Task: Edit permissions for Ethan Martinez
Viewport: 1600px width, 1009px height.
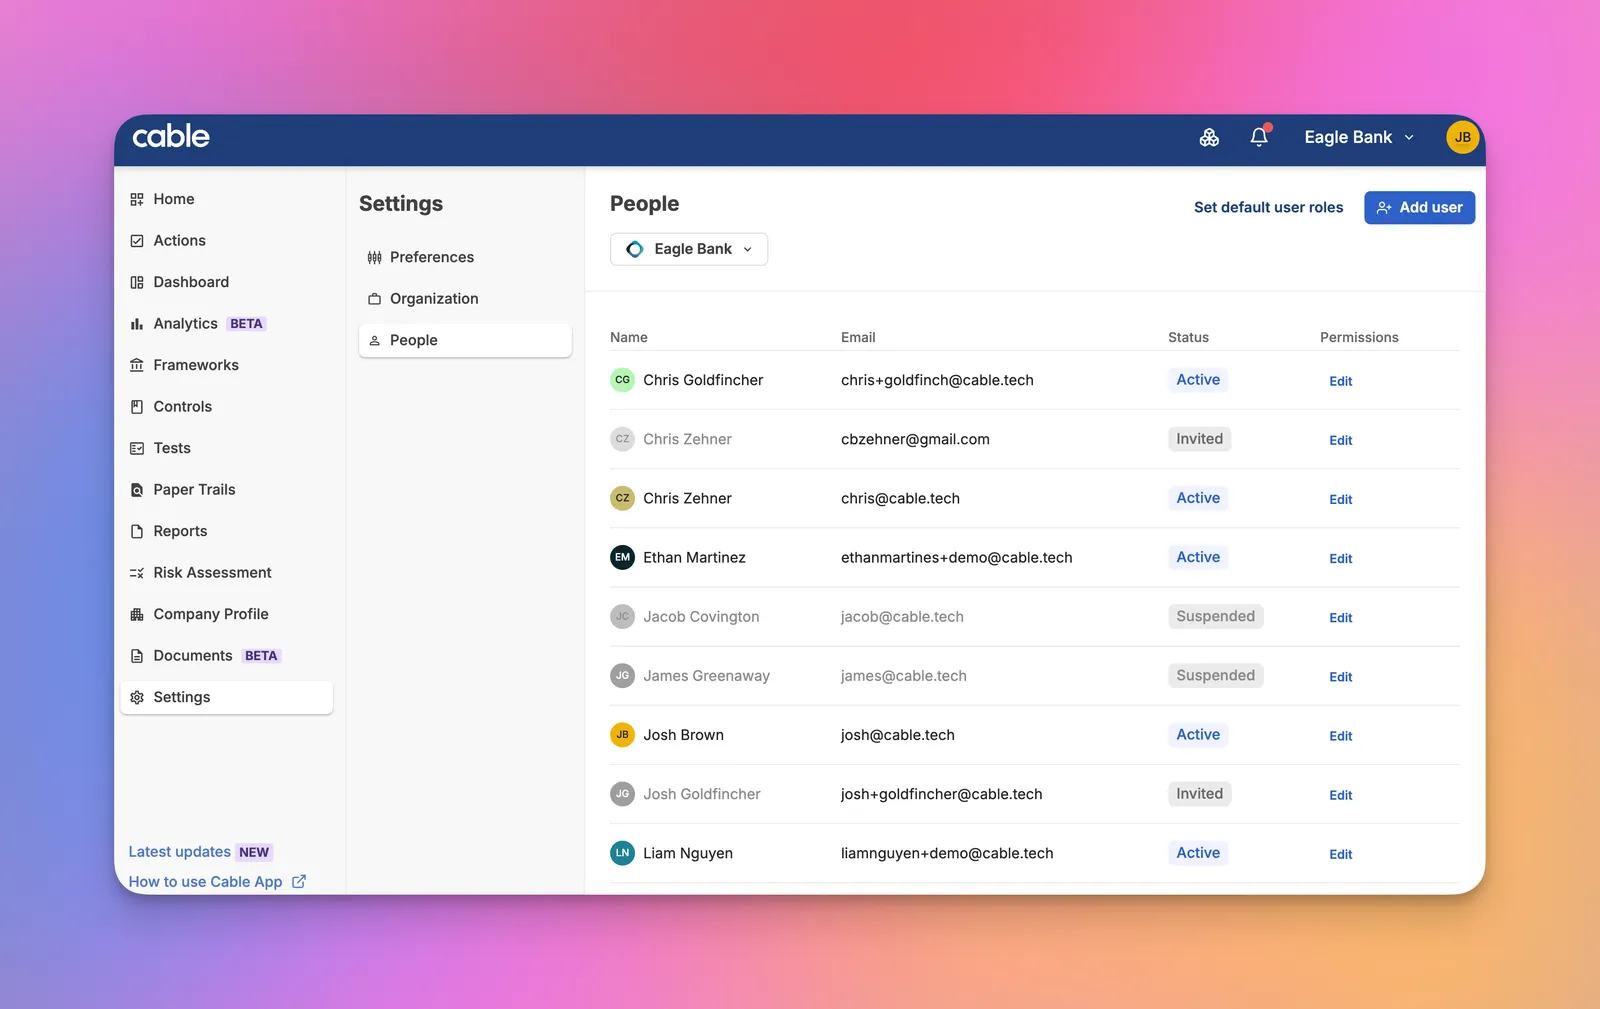Action: click(1340, 559)
